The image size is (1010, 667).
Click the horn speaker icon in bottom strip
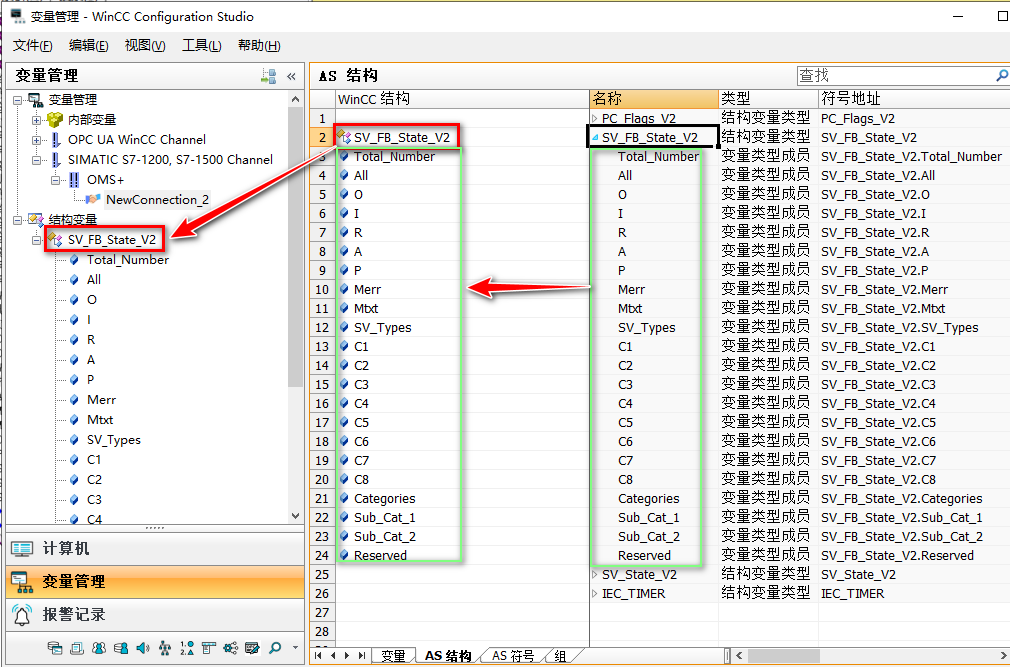coord(142,648)
